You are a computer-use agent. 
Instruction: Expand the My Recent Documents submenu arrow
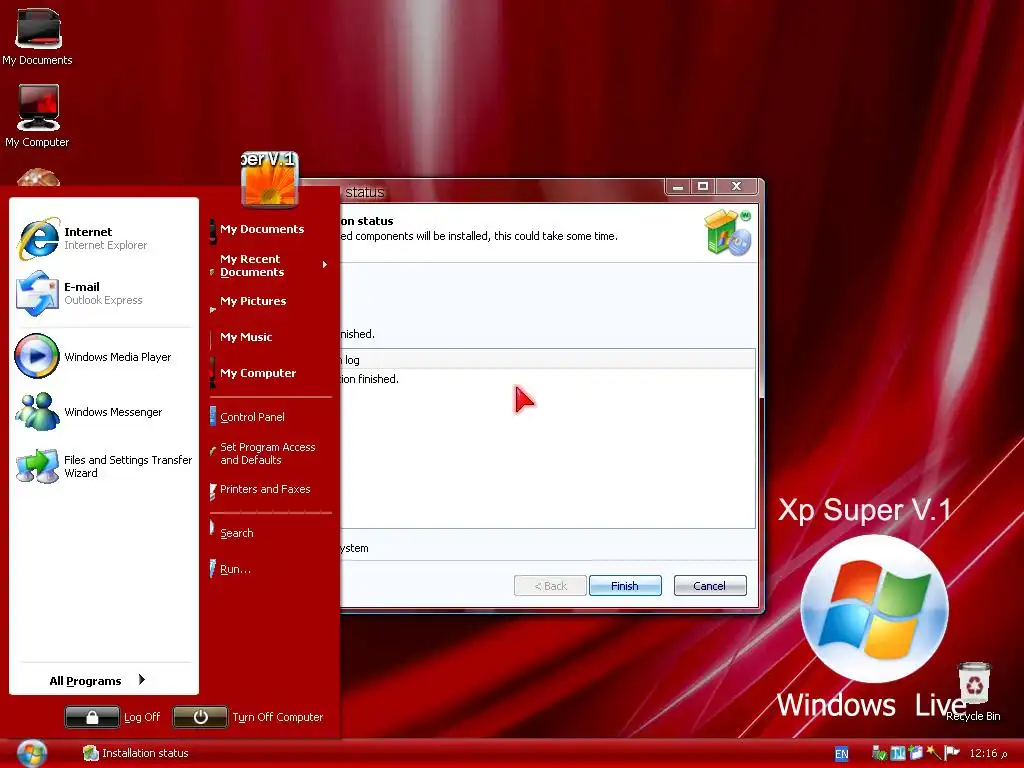coord(325,264)
